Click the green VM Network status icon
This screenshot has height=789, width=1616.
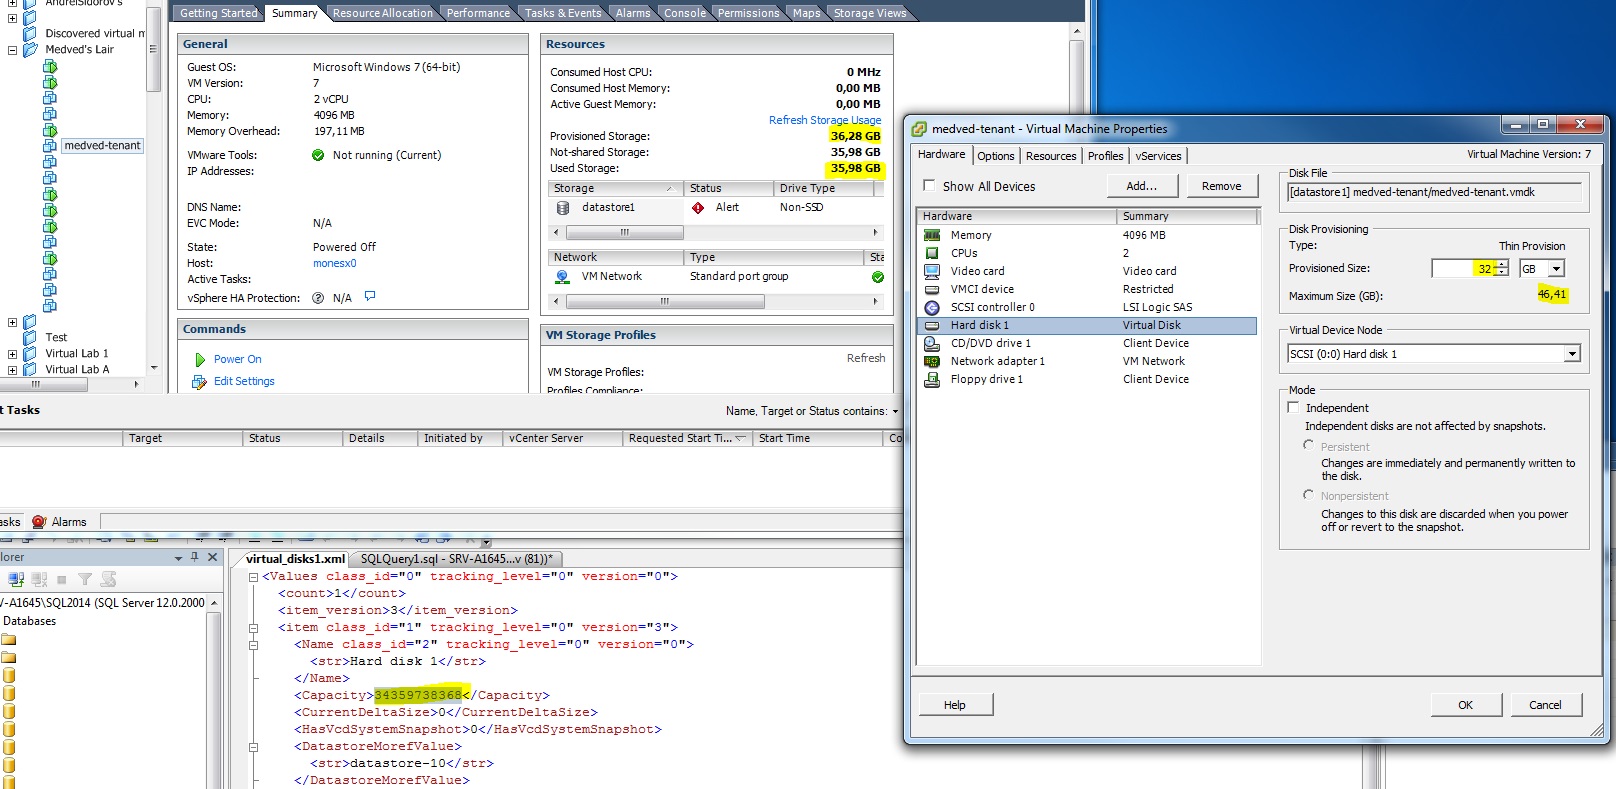coord(877,277)
